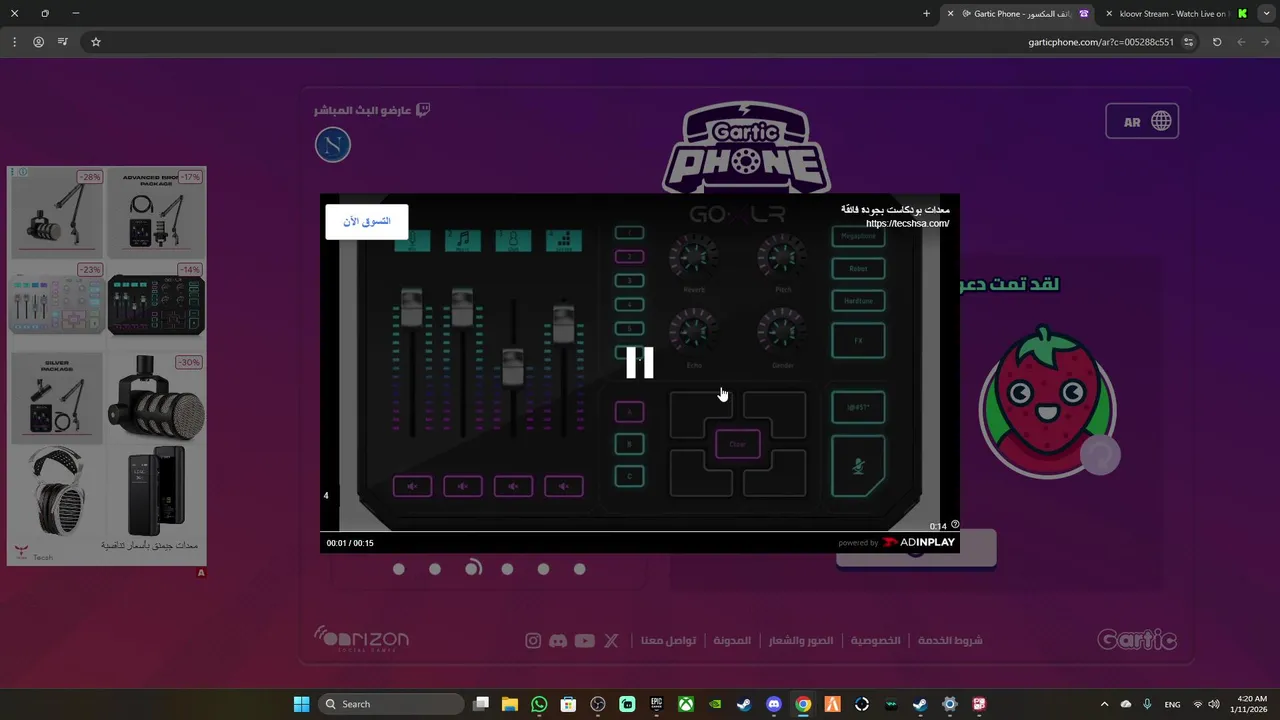Click the Arabic 'shop now' ad button
This screenshot has height=720, width=1280.
[x=366, y=221]
